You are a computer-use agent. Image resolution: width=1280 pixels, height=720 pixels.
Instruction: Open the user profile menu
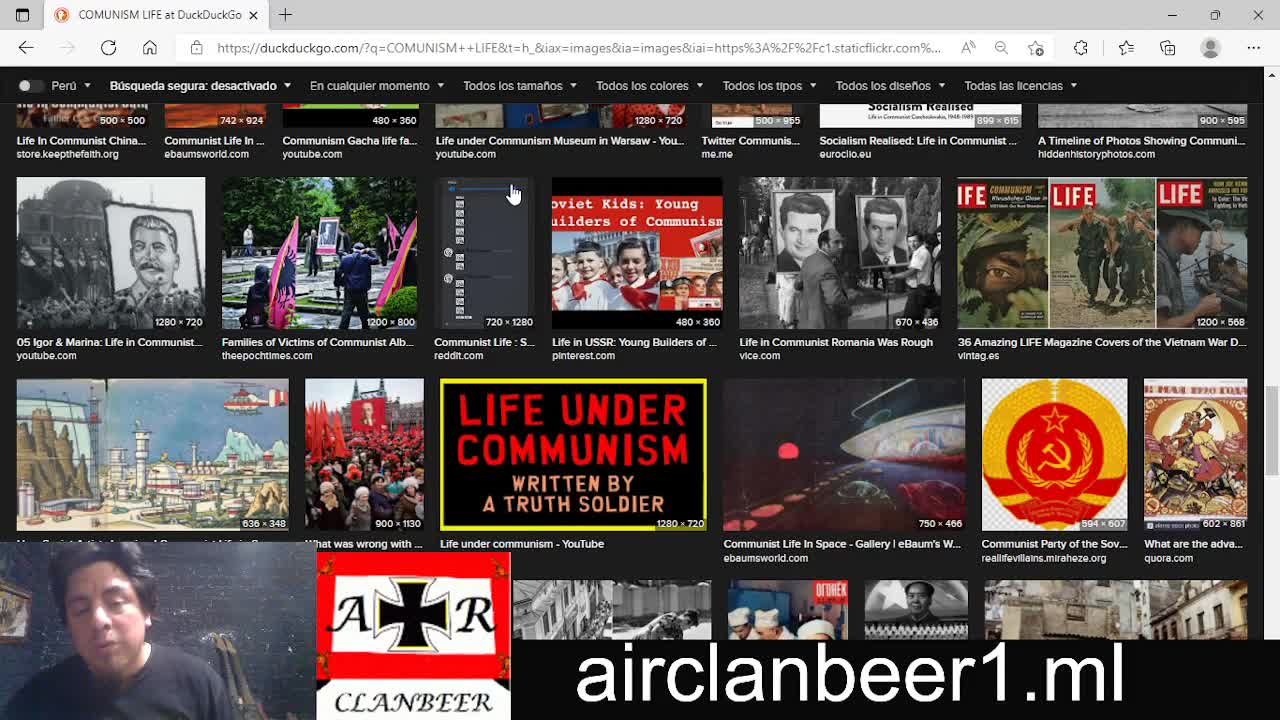(1210, 48)
